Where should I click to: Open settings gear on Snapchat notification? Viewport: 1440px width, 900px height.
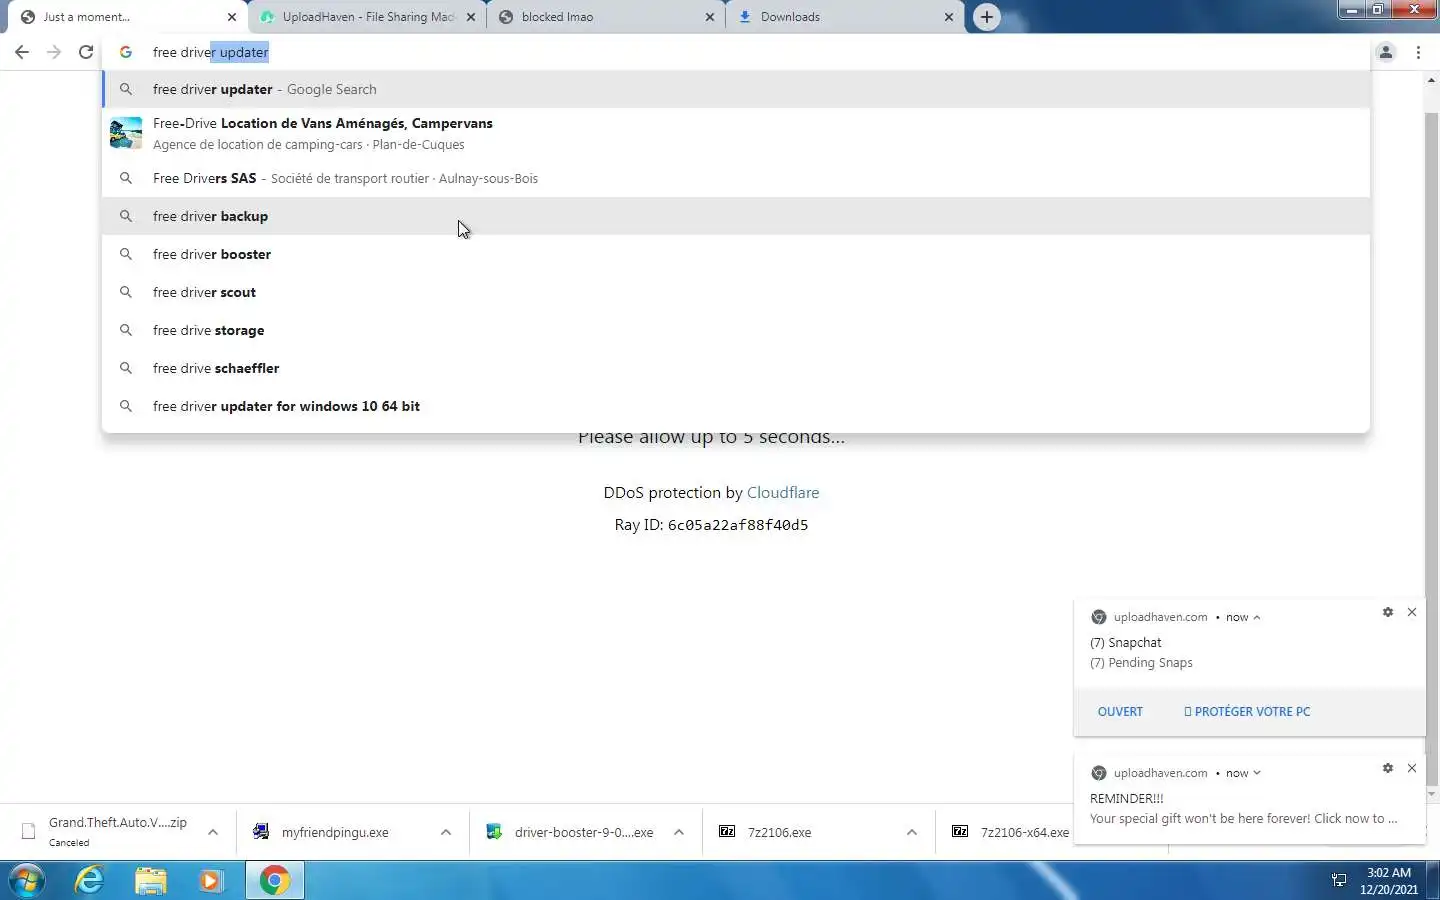point(1388,612)
